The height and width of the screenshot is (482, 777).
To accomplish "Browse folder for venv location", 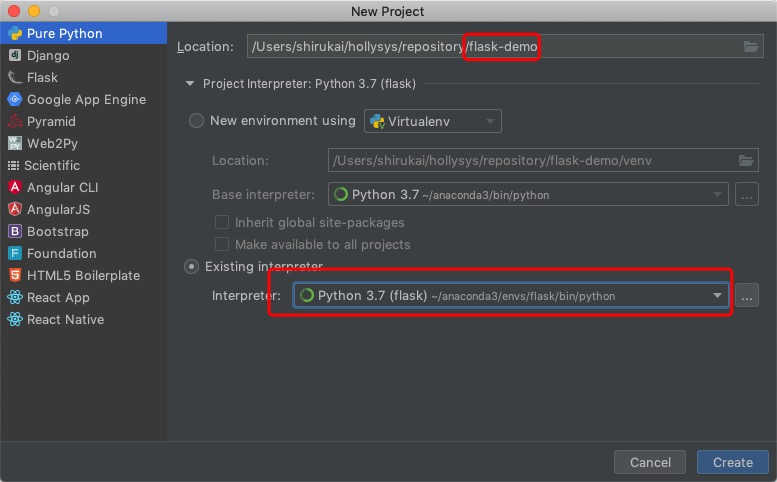I will click(746, 161).
